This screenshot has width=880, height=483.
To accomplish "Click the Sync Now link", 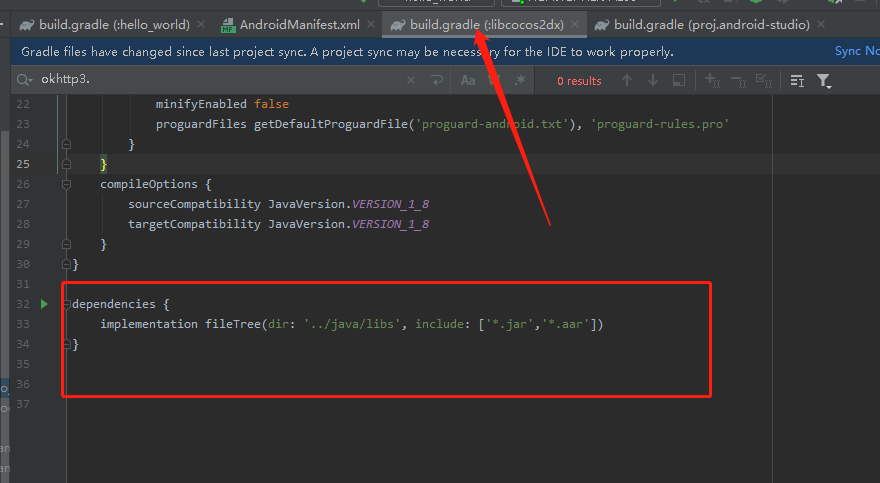I will [x=857, y=51].
